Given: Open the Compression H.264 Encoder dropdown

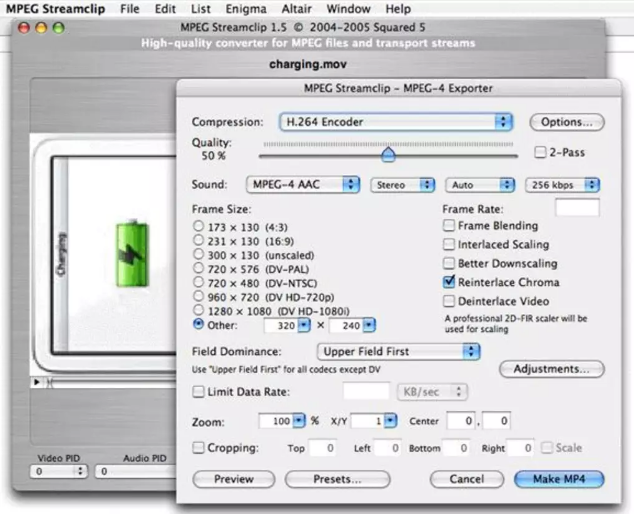Looking at the screenshot, I should pos(395,122).
